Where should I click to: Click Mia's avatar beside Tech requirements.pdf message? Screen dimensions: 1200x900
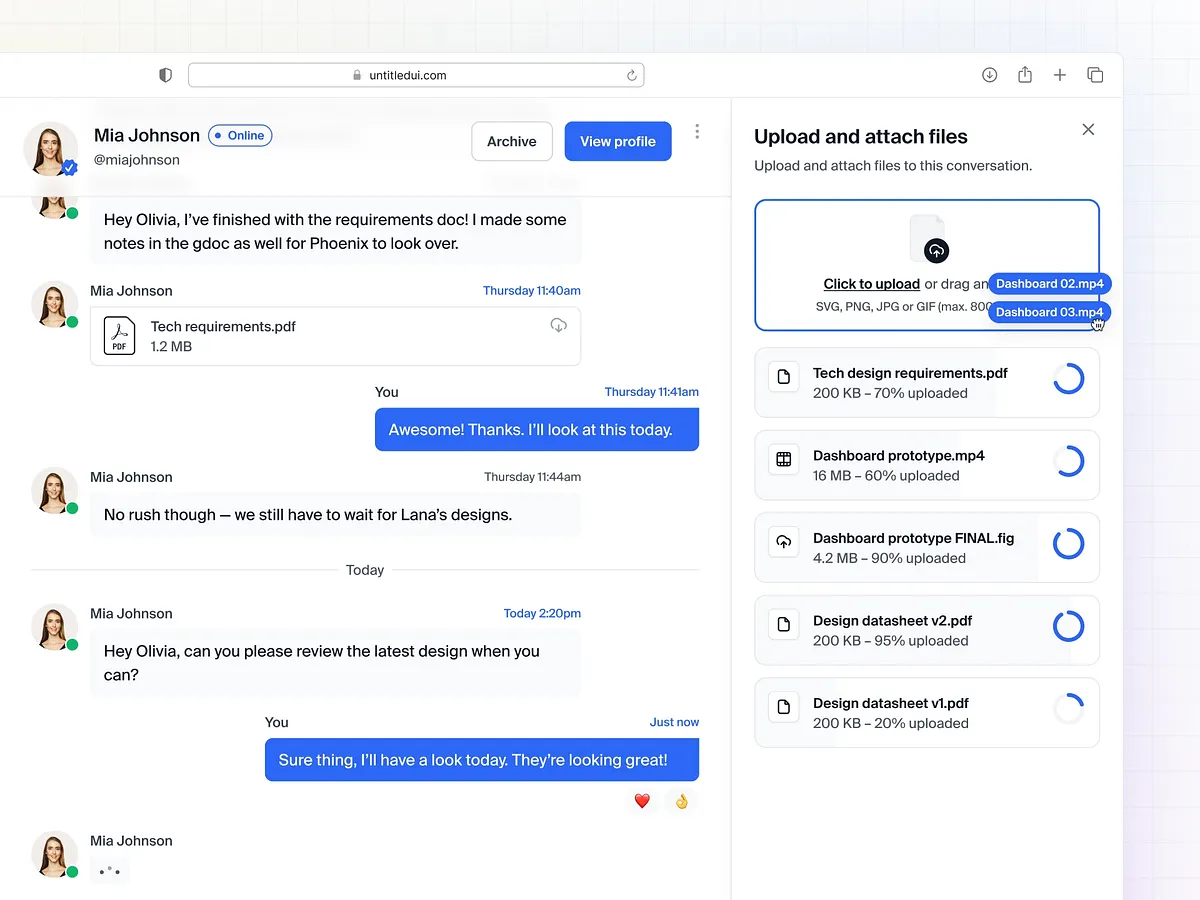coord(55,305)
